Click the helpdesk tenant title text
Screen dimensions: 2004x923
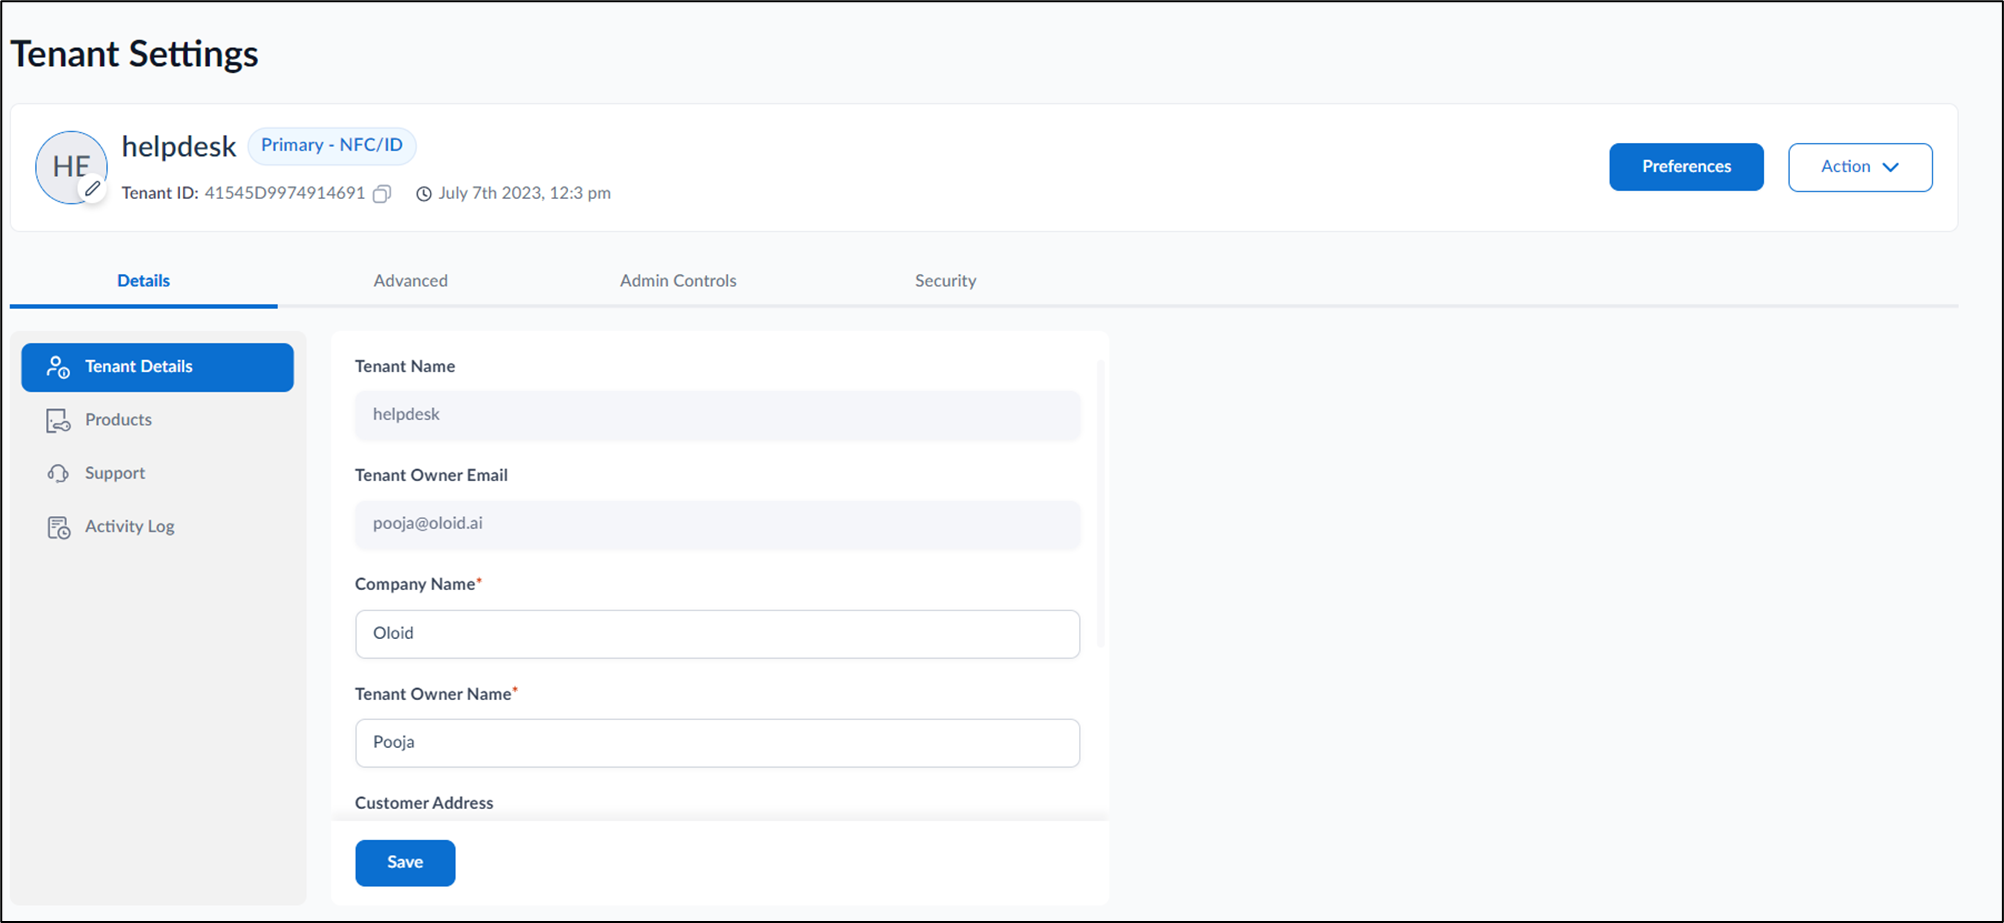pyautogui.click(x=179, y=147)
